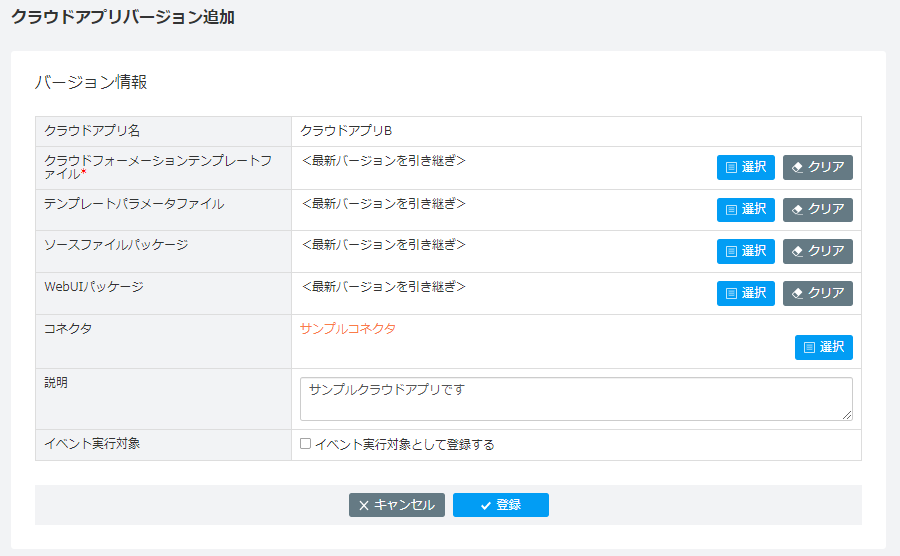Click the WebUIパッケージ row label
Image resolution: width=900 pixels, height=556 pixels.
94,287
